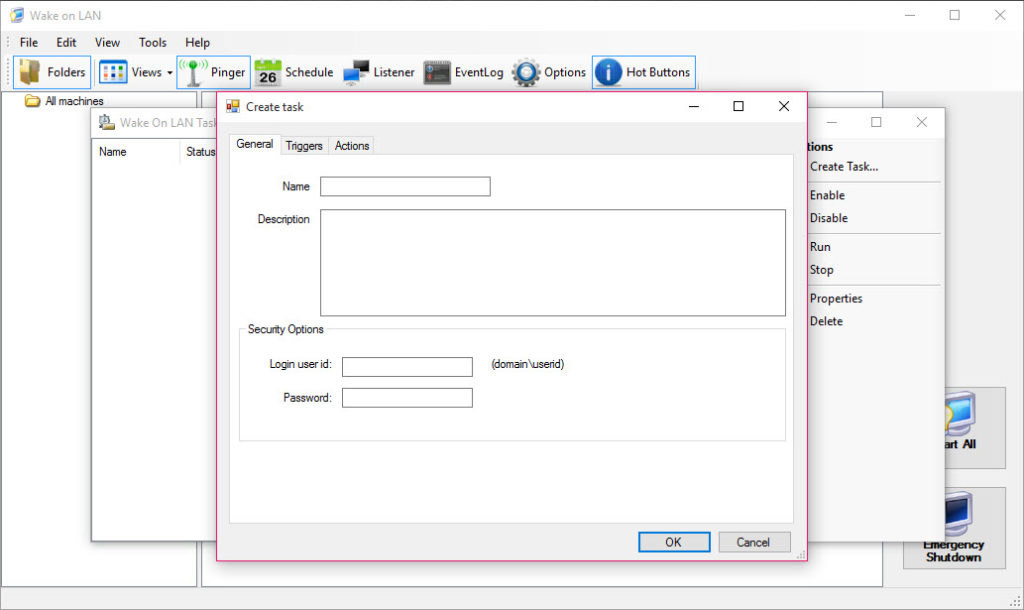Click the Wake on LAN app title icon
Screen dimensions: 1024x610
click(17, 15)
